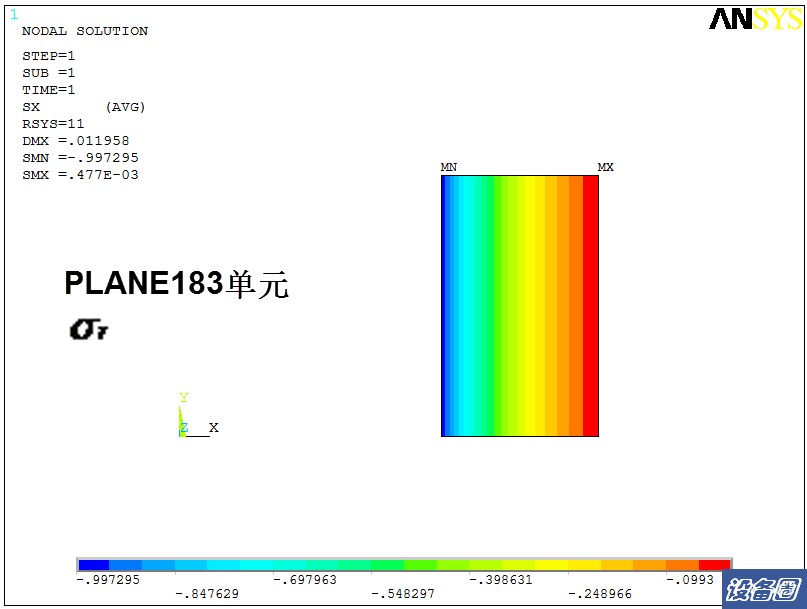Click the MX maximum marker label

[x=605, y=167]
